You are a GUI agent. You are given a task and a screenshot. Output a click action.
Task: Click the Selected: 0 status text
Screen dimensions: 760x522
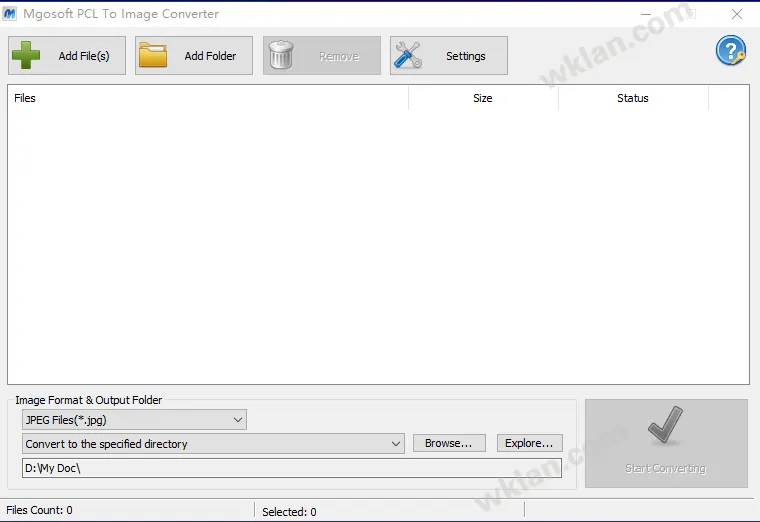tap(289, 512)
